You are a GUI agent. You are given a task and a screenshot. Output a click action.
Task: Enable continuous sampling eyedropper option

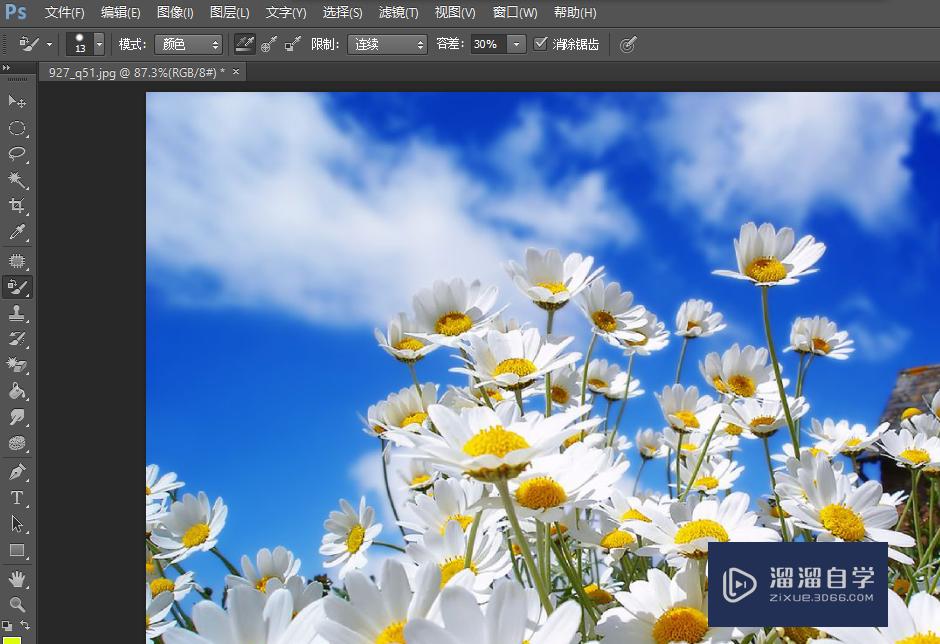coord(245,44)
